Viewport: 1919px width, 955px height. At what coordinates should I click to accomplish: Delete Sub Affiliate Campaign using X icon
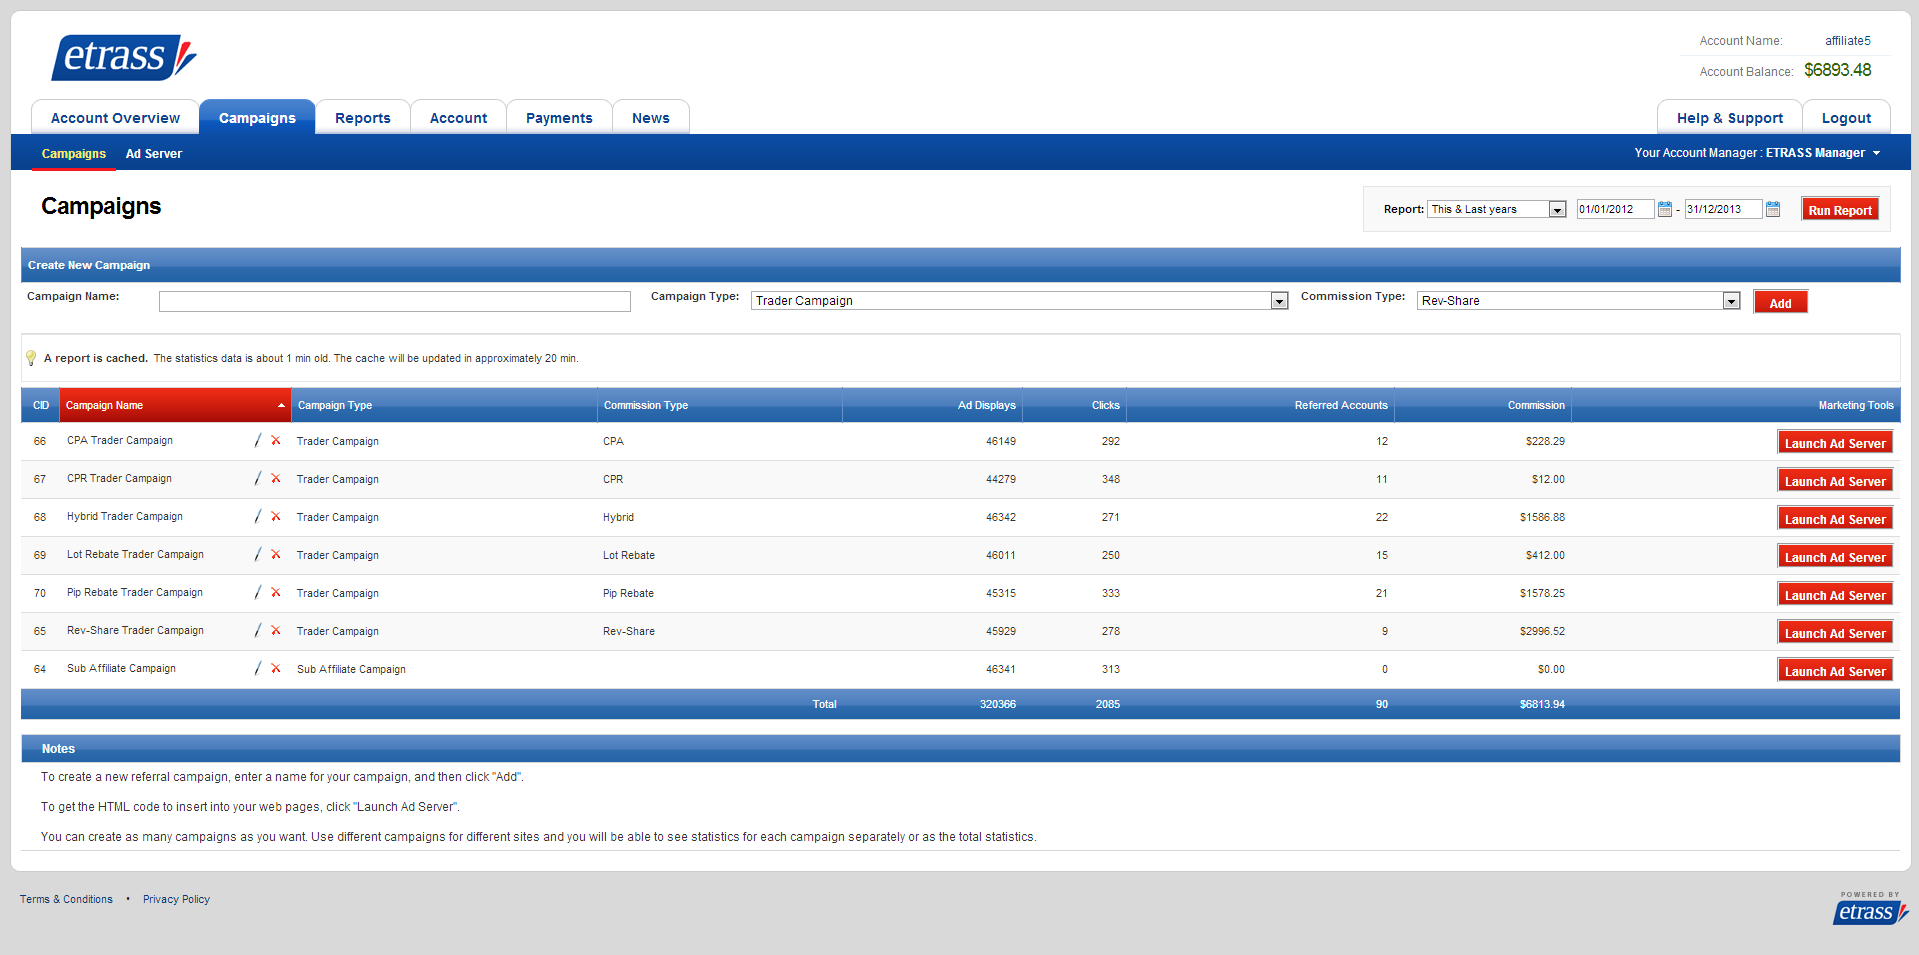click(276, 668)
